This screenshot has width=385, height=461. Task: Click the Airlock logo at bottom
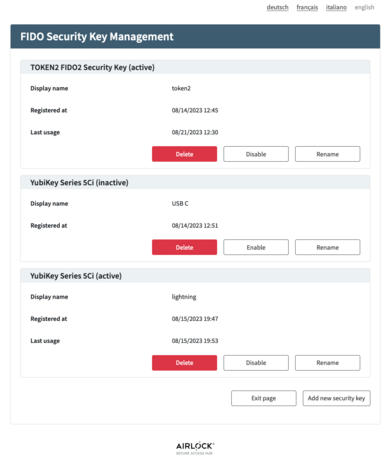tap(195, 448)
